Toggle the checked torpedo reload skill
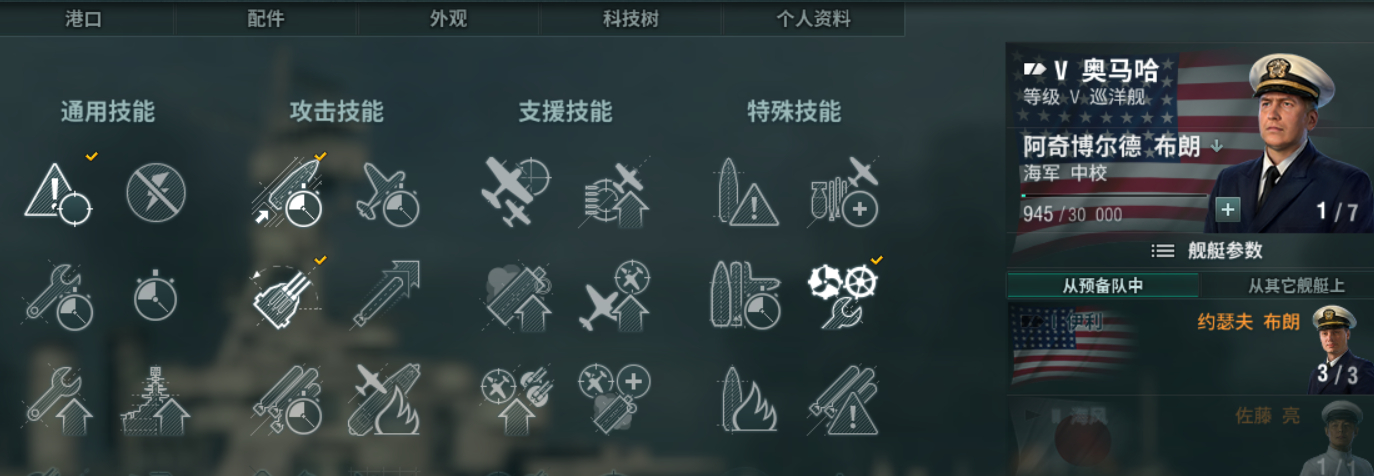The height and width of the screenshot is (476, 1374). point(287,192)
